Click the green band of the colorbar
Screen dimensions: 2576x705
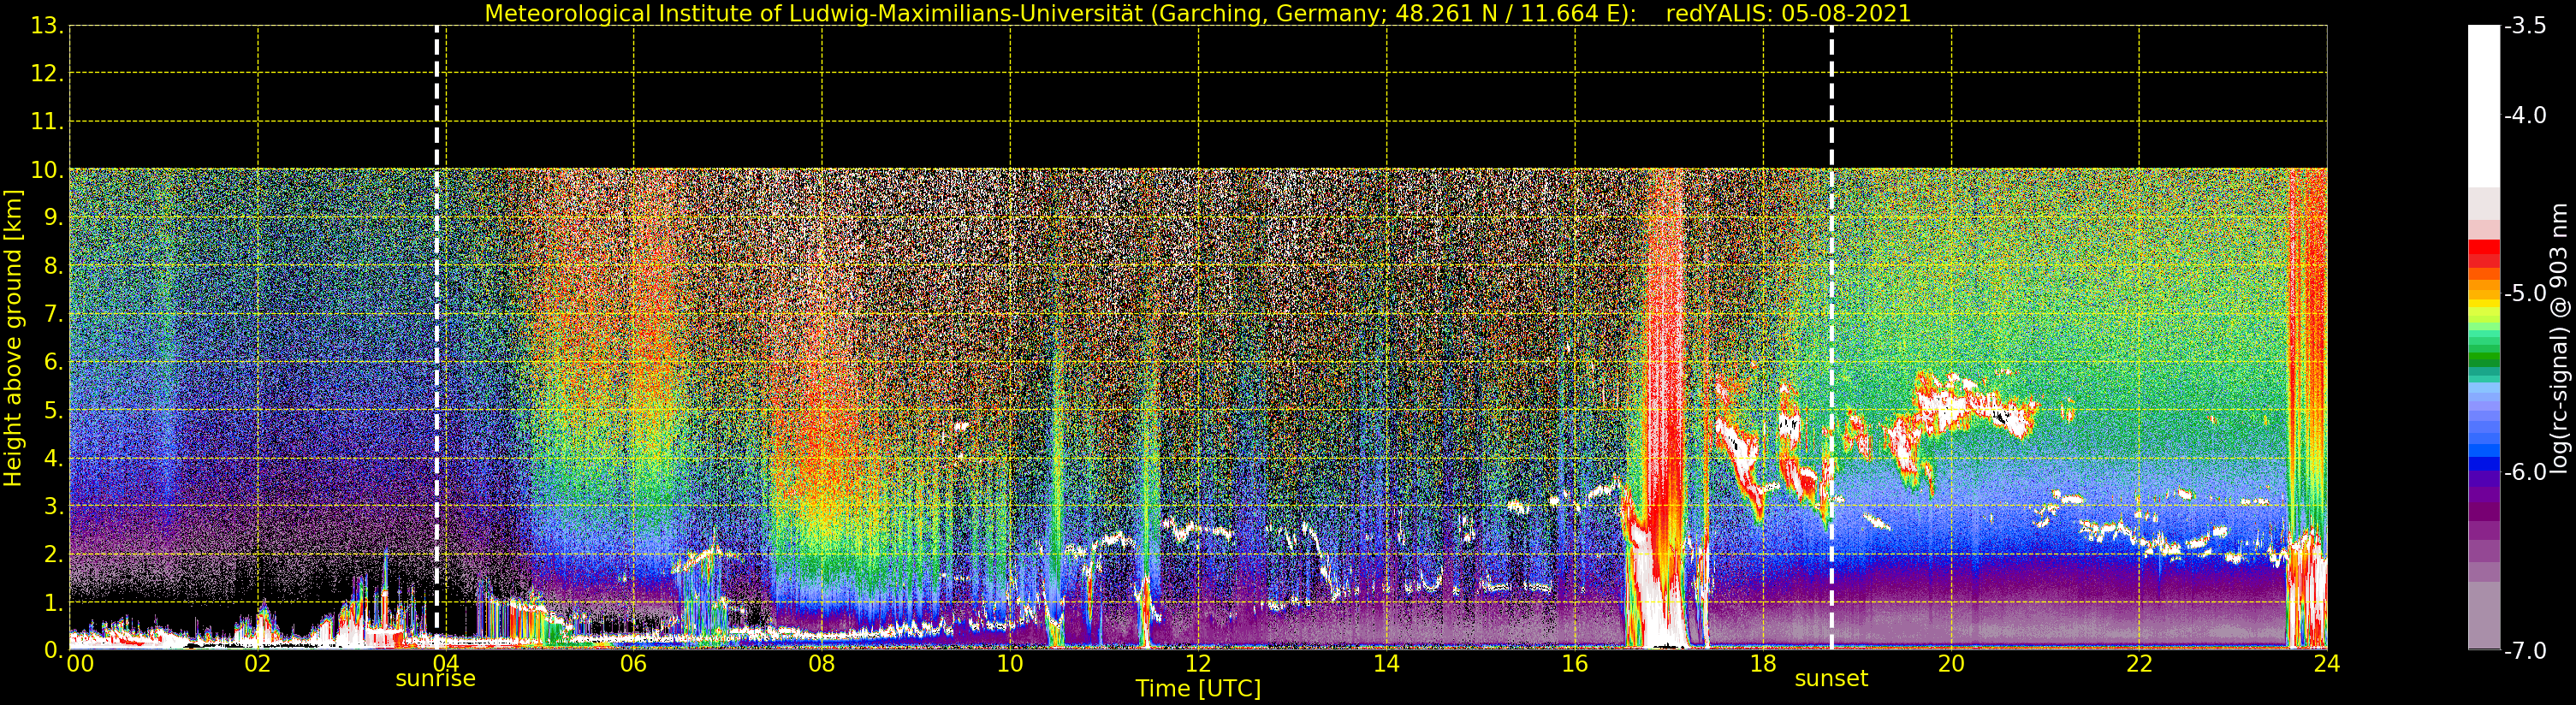click(2484, 350)
